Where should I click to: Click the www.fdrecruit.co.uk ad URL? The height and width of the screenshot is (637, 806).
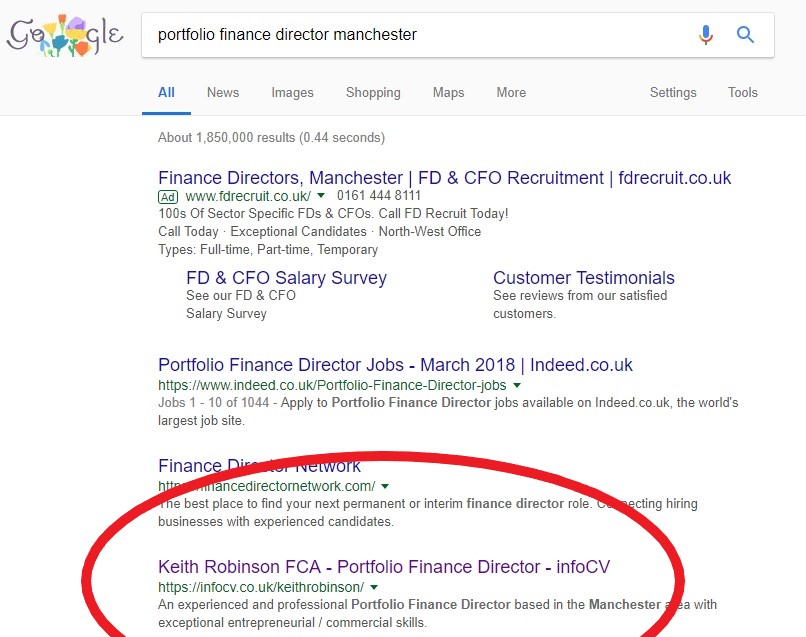pyautogui.click(x=248, y=196)
